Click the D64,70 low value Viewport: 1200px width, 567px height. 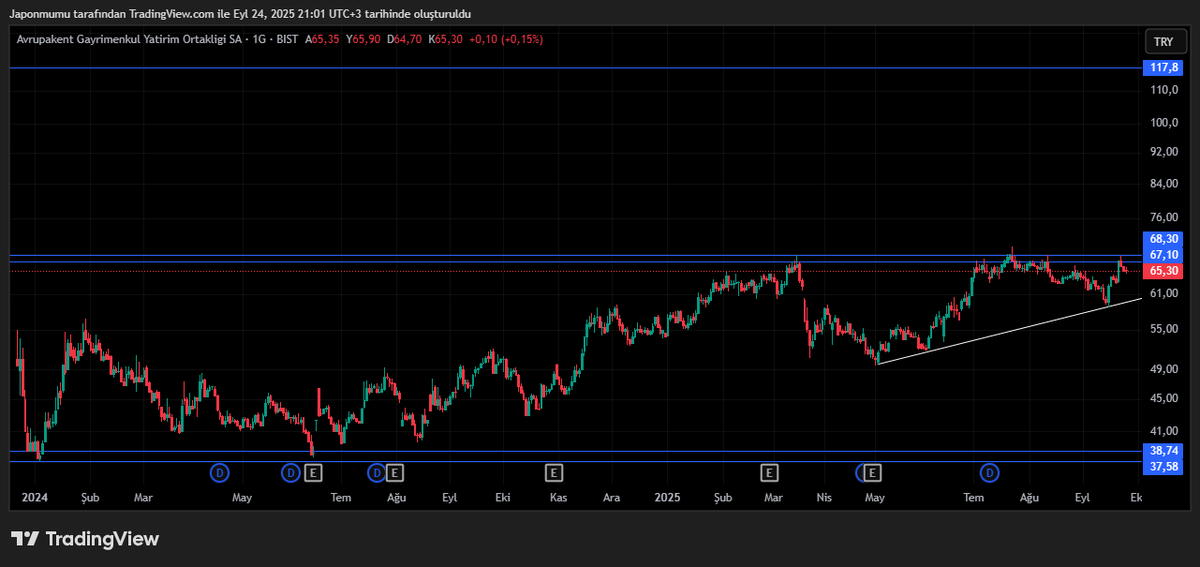pos(406,39)
